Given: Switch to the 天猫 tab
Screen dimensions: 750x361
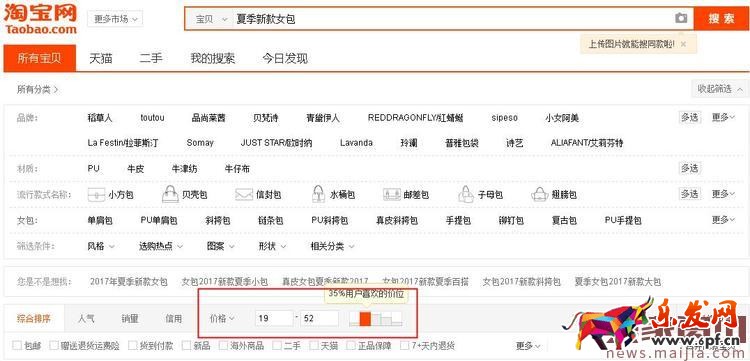Looking at the screenshot, I should click(x=101, y=58).
